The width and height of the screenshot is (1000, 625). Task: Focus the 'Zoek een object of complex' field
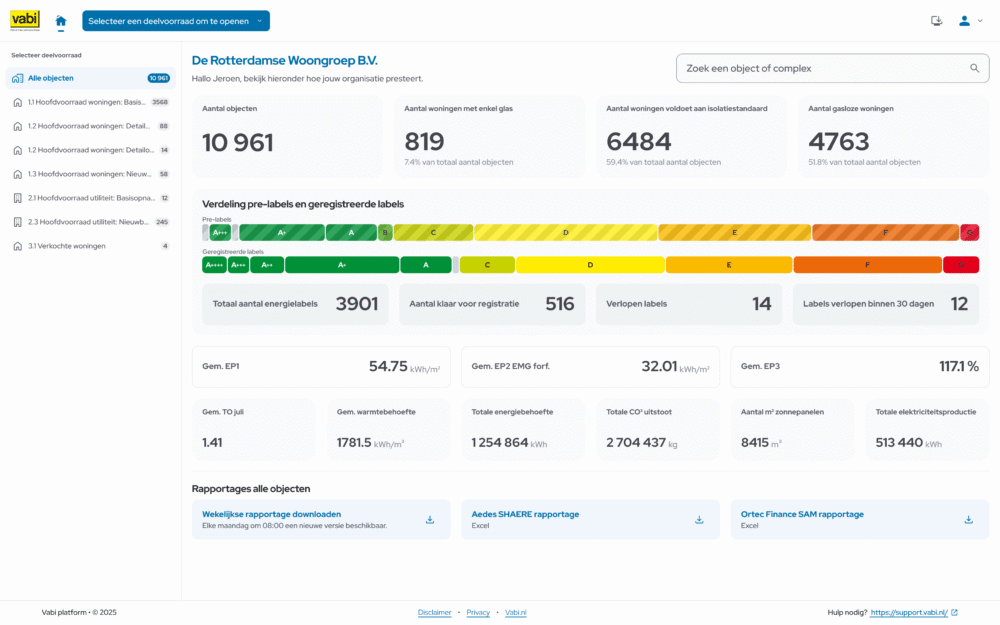[x=832, y=68]
